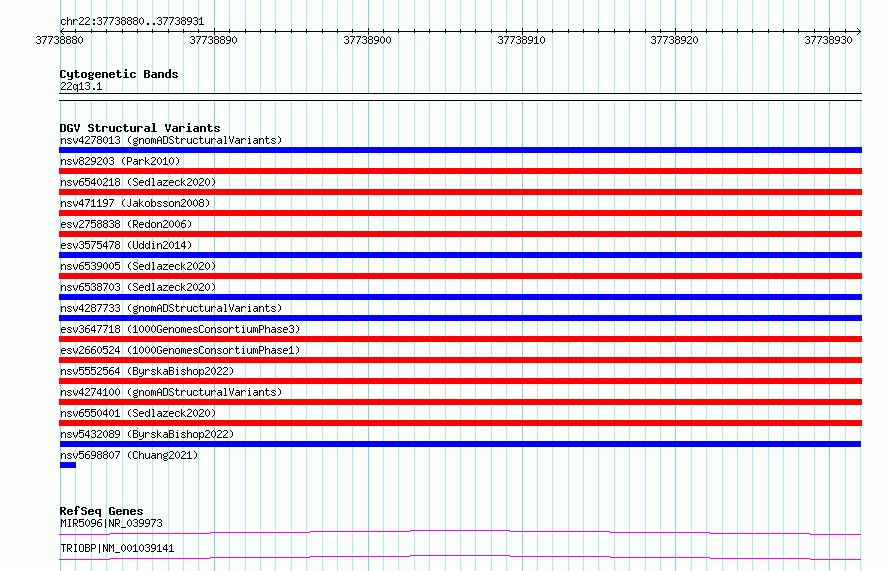
Task: Open variant nsv829203 (Park2010) label
Action: [120, 161]
